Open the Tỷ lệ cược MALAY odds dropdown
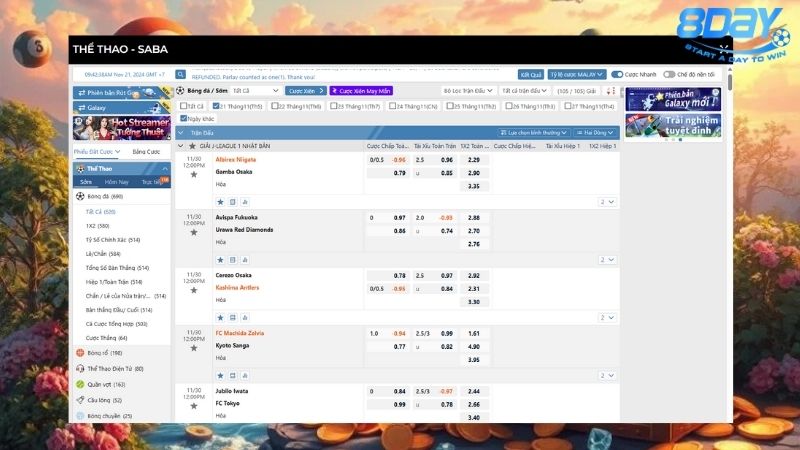This screenshot has height=450, width=800. coord(577,74)
